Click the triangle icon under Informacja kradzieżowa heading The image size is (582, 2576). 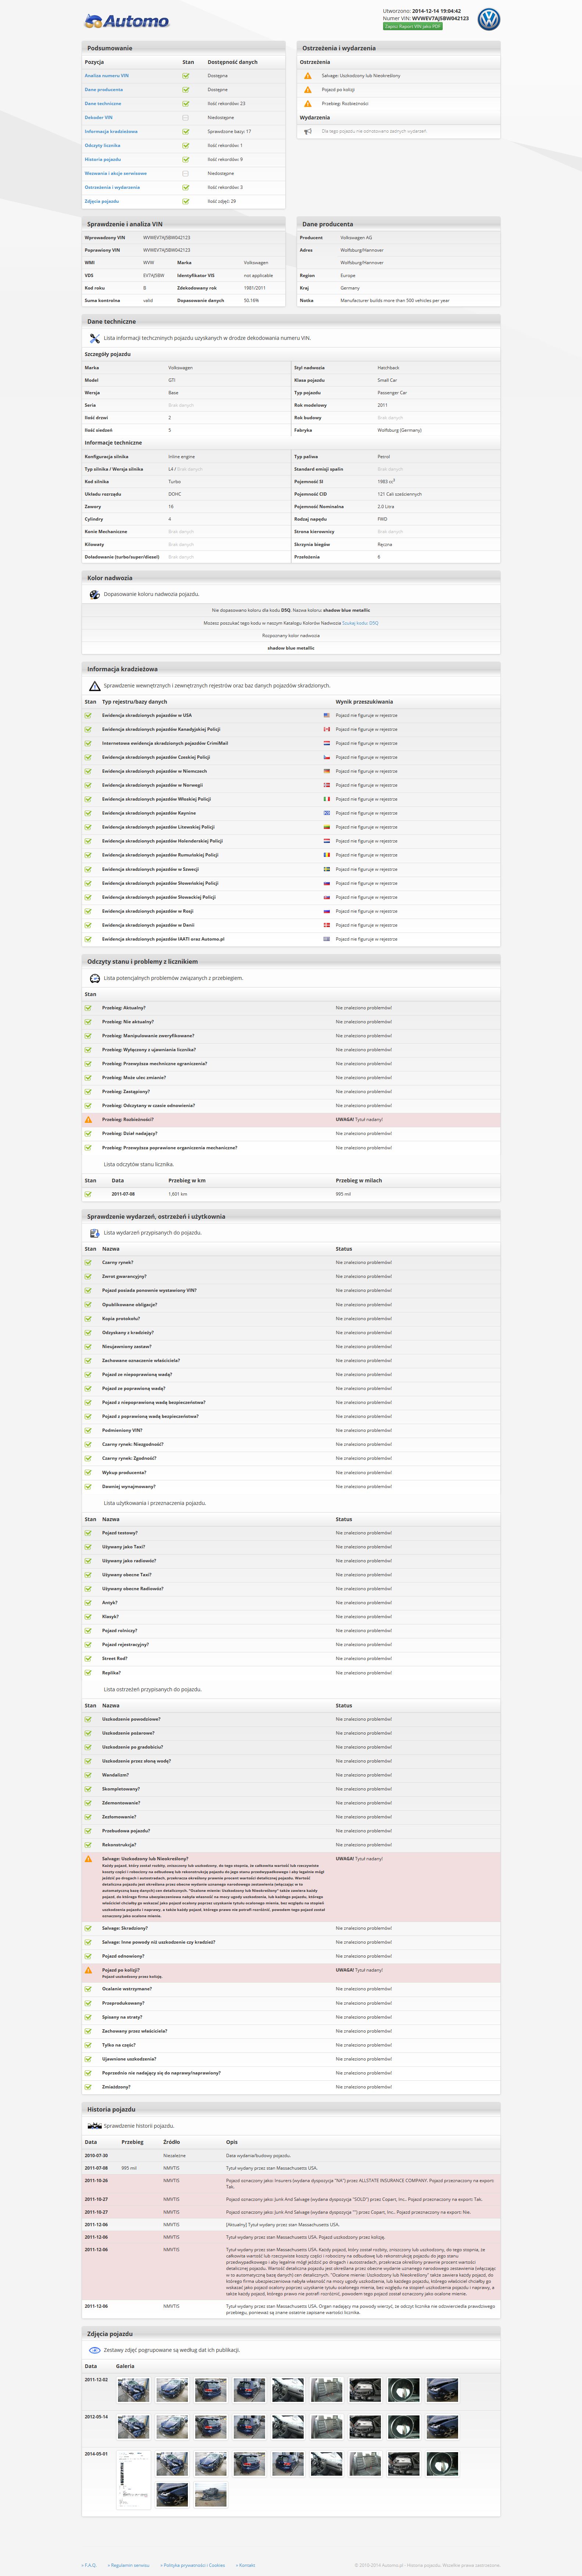[95, 686]
